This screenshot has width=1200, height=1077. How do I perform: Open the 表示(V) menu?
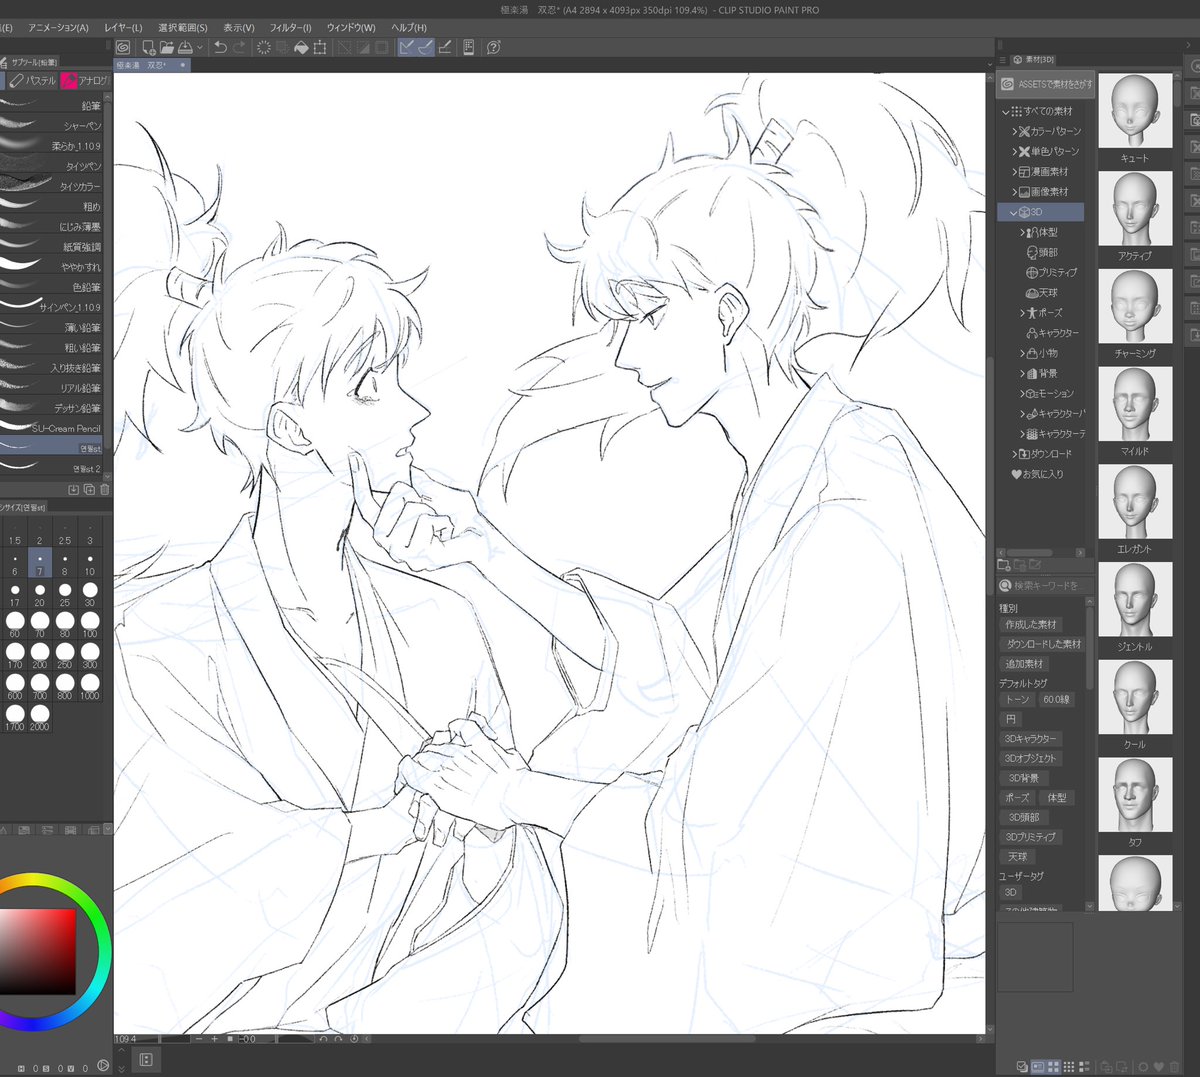point(238,27)
